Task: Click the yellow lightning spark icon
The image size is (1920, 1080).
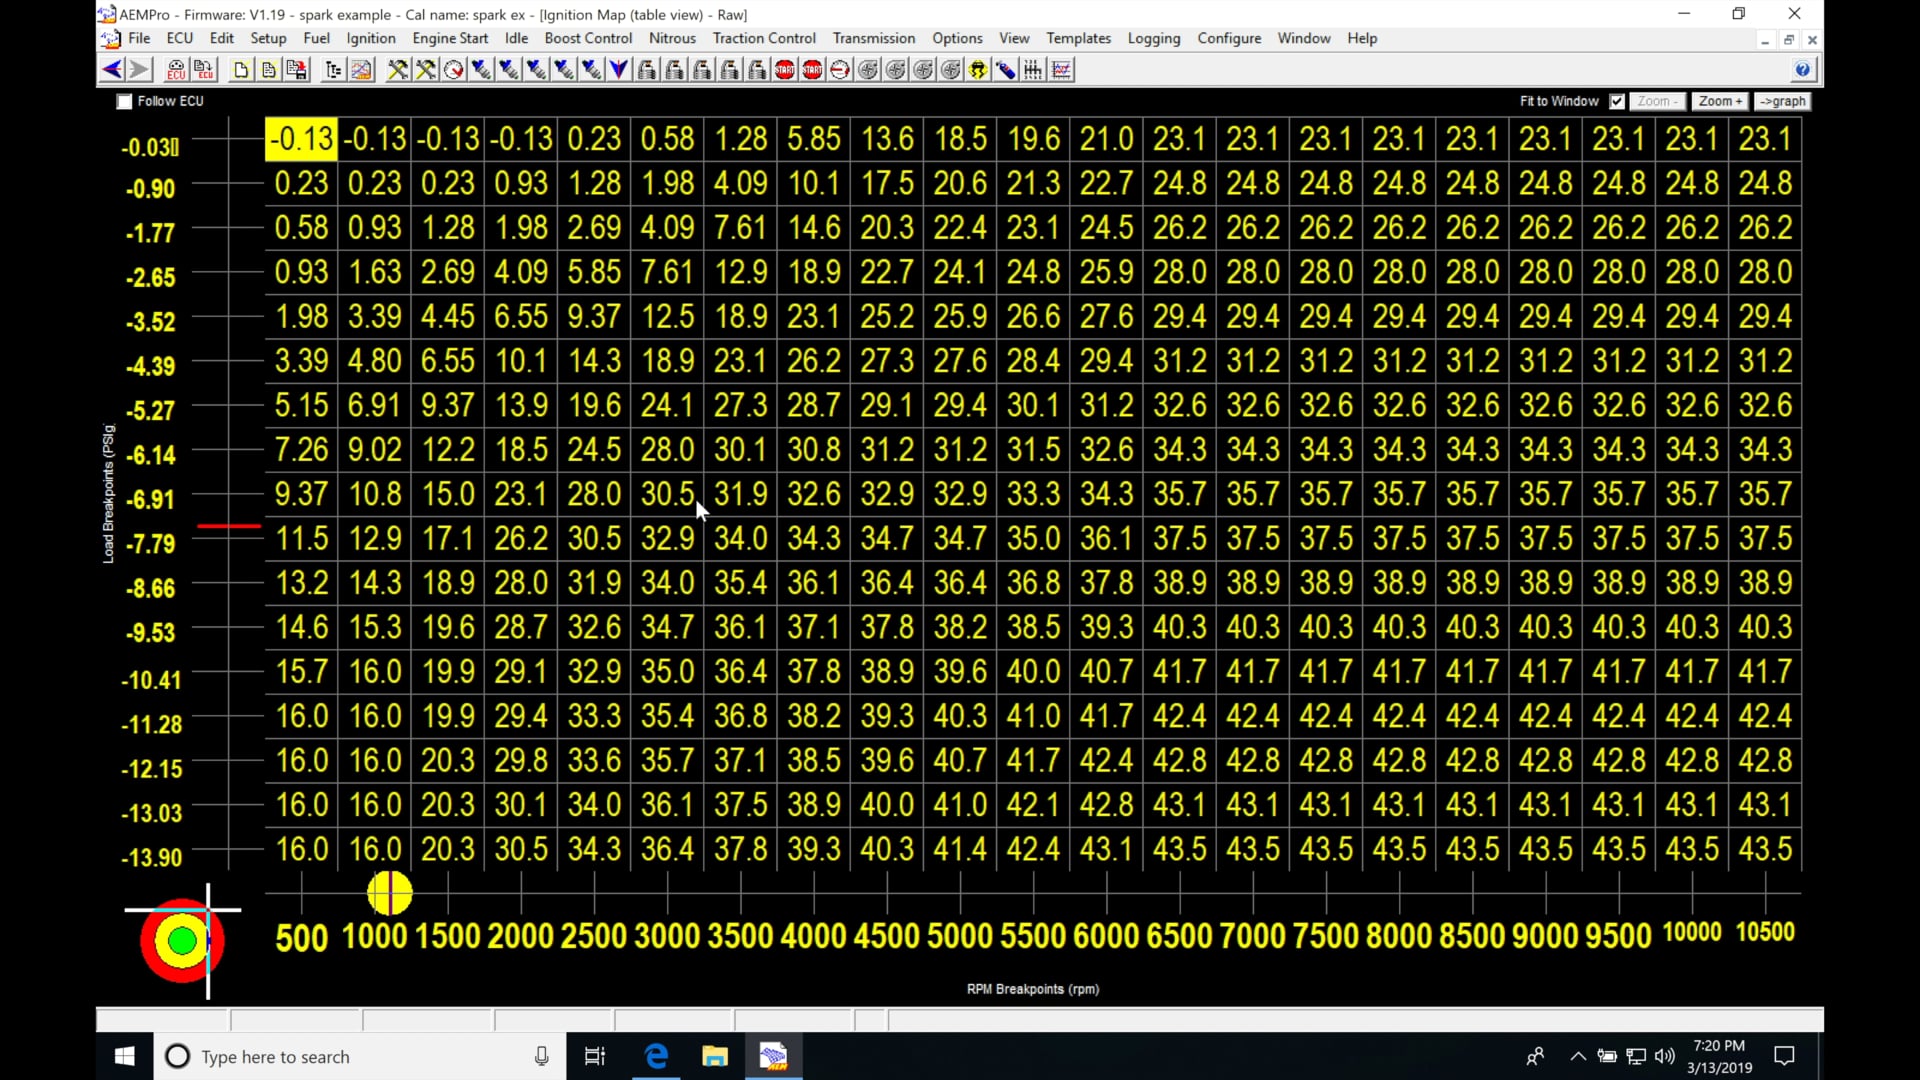Action: (977, 69)
